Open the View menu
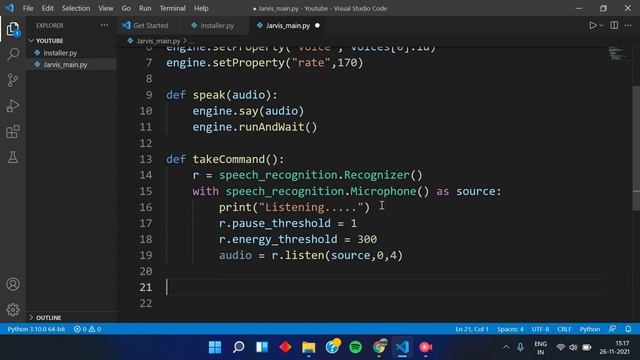This screenshot has width=640, height=360. click(105, 8)
